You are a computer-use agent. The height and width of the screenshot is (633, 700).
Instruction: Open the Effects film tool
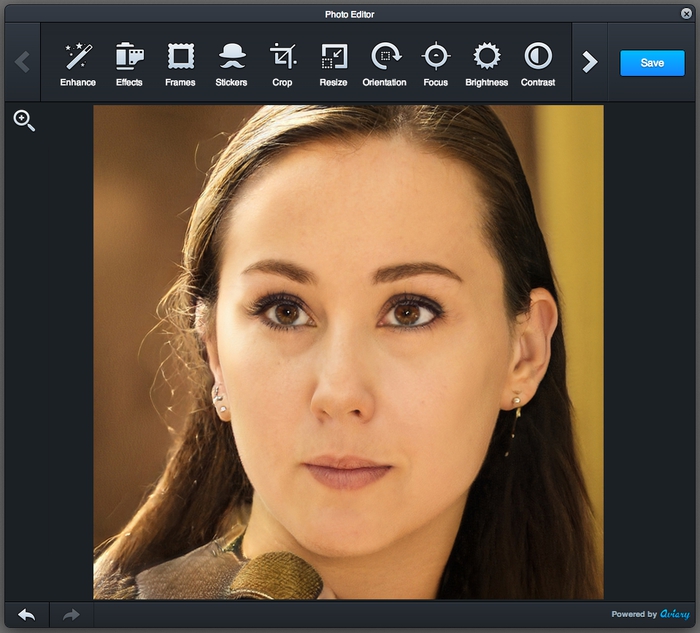click(129, 64)
